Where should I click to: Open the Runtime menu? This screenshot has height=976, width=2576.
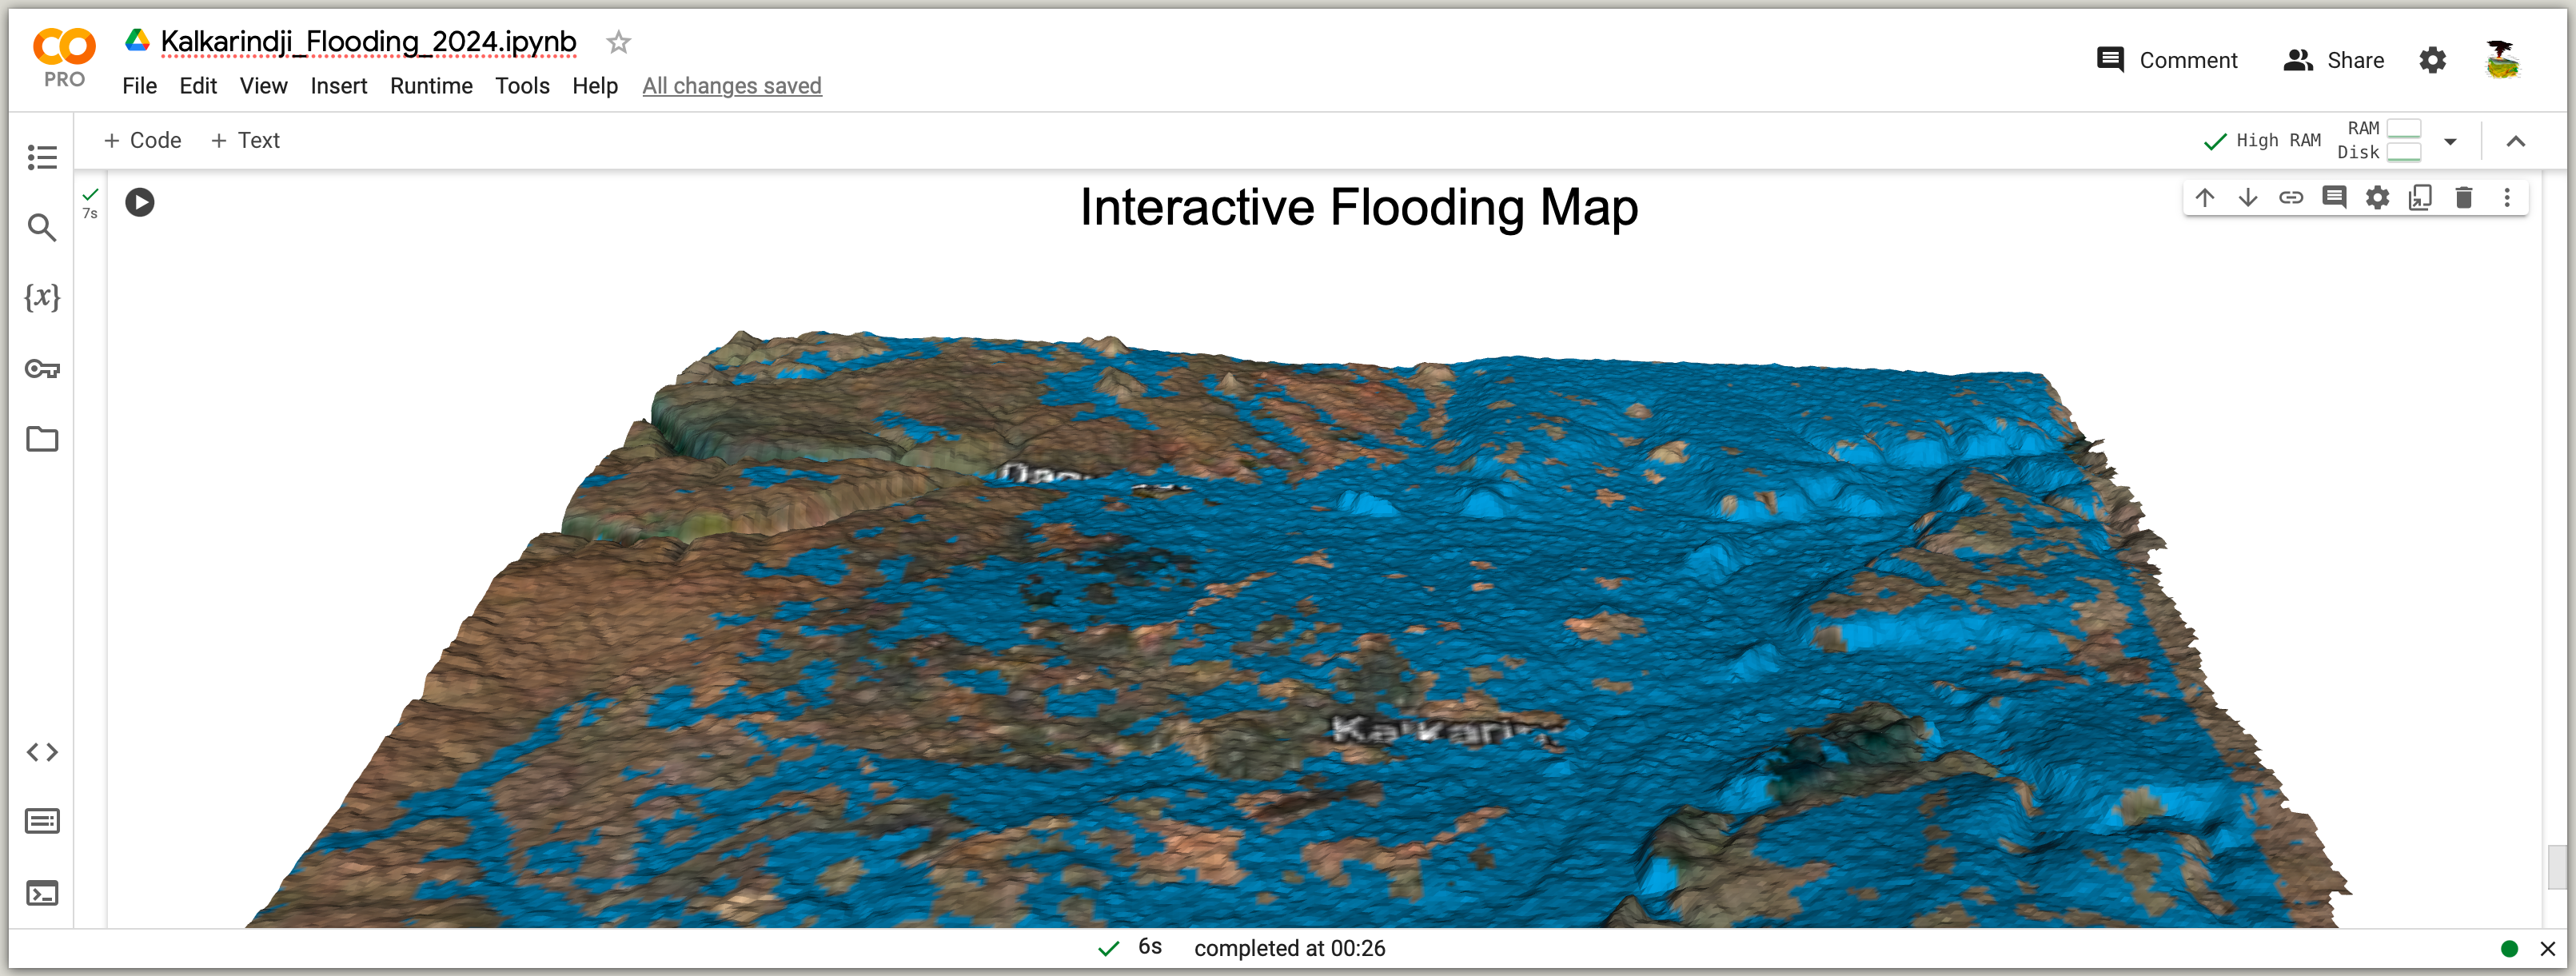pos(431,86)
